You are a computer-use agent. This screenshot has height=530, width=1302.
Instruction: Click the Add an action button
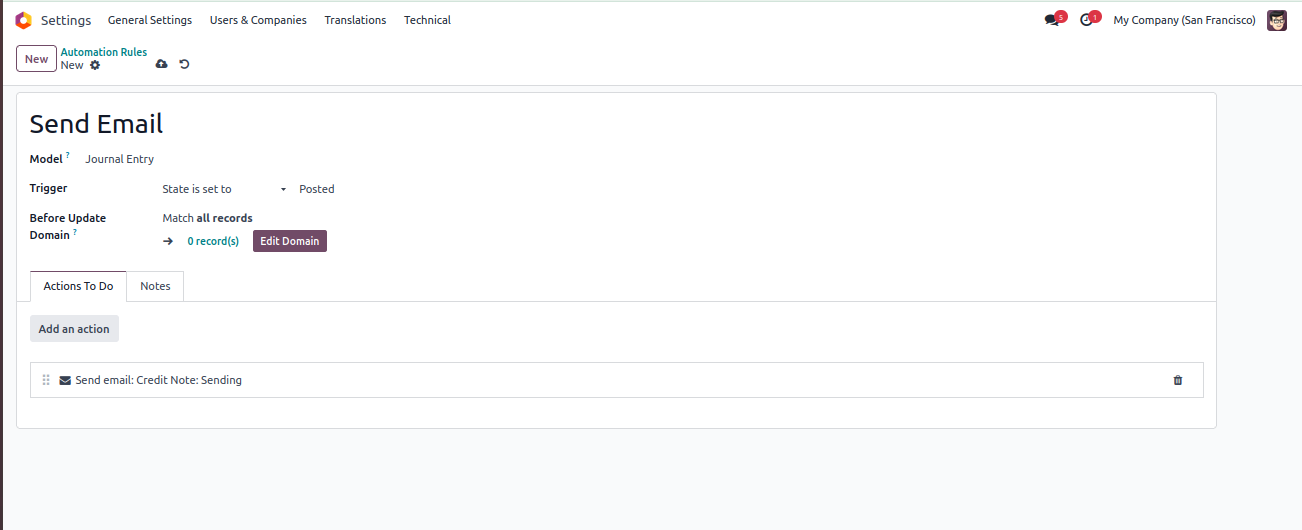(x=74, y=329)
